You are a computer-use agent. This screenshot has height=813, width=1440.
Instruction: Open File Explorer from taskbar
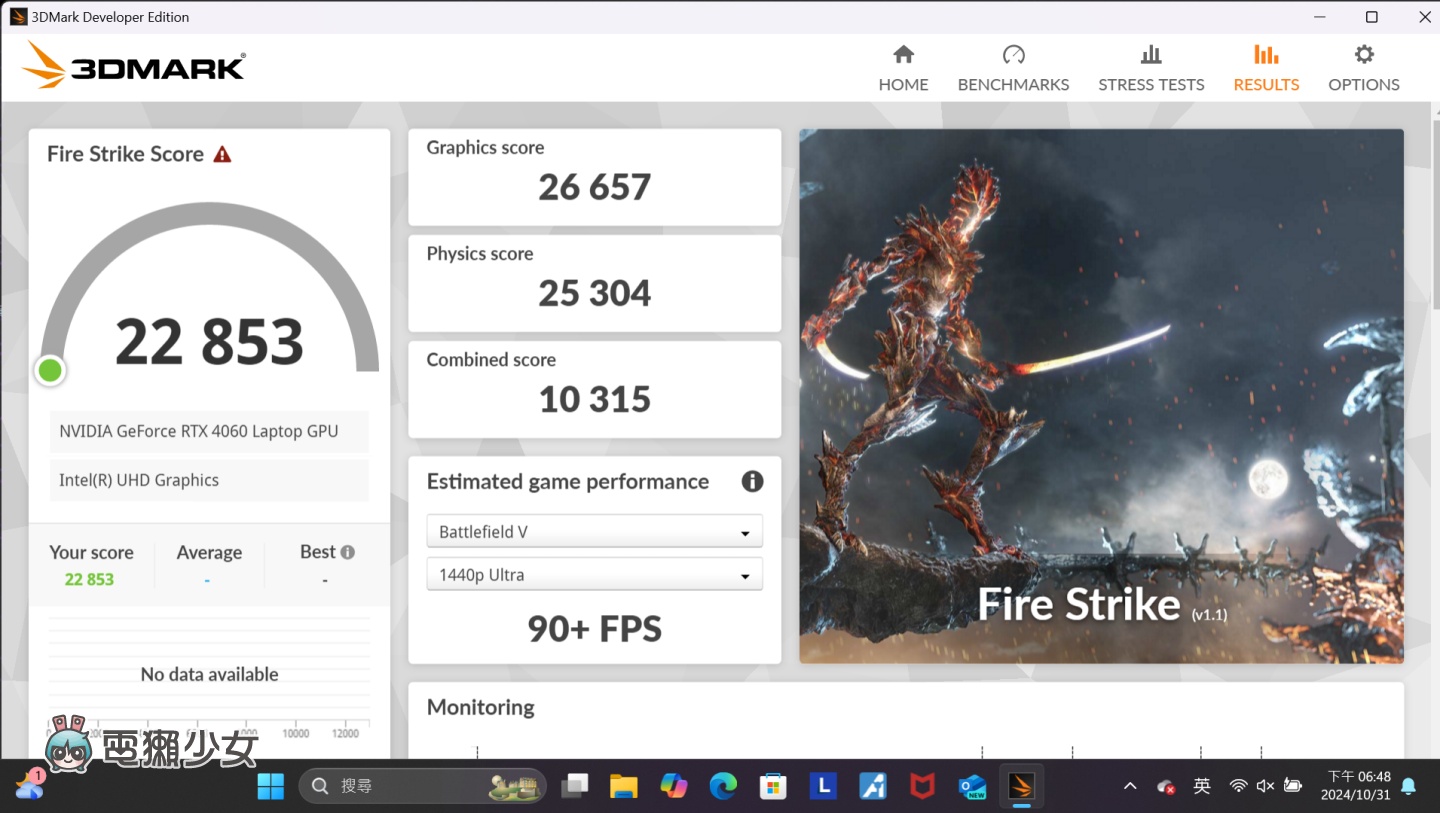click(624, 786)
